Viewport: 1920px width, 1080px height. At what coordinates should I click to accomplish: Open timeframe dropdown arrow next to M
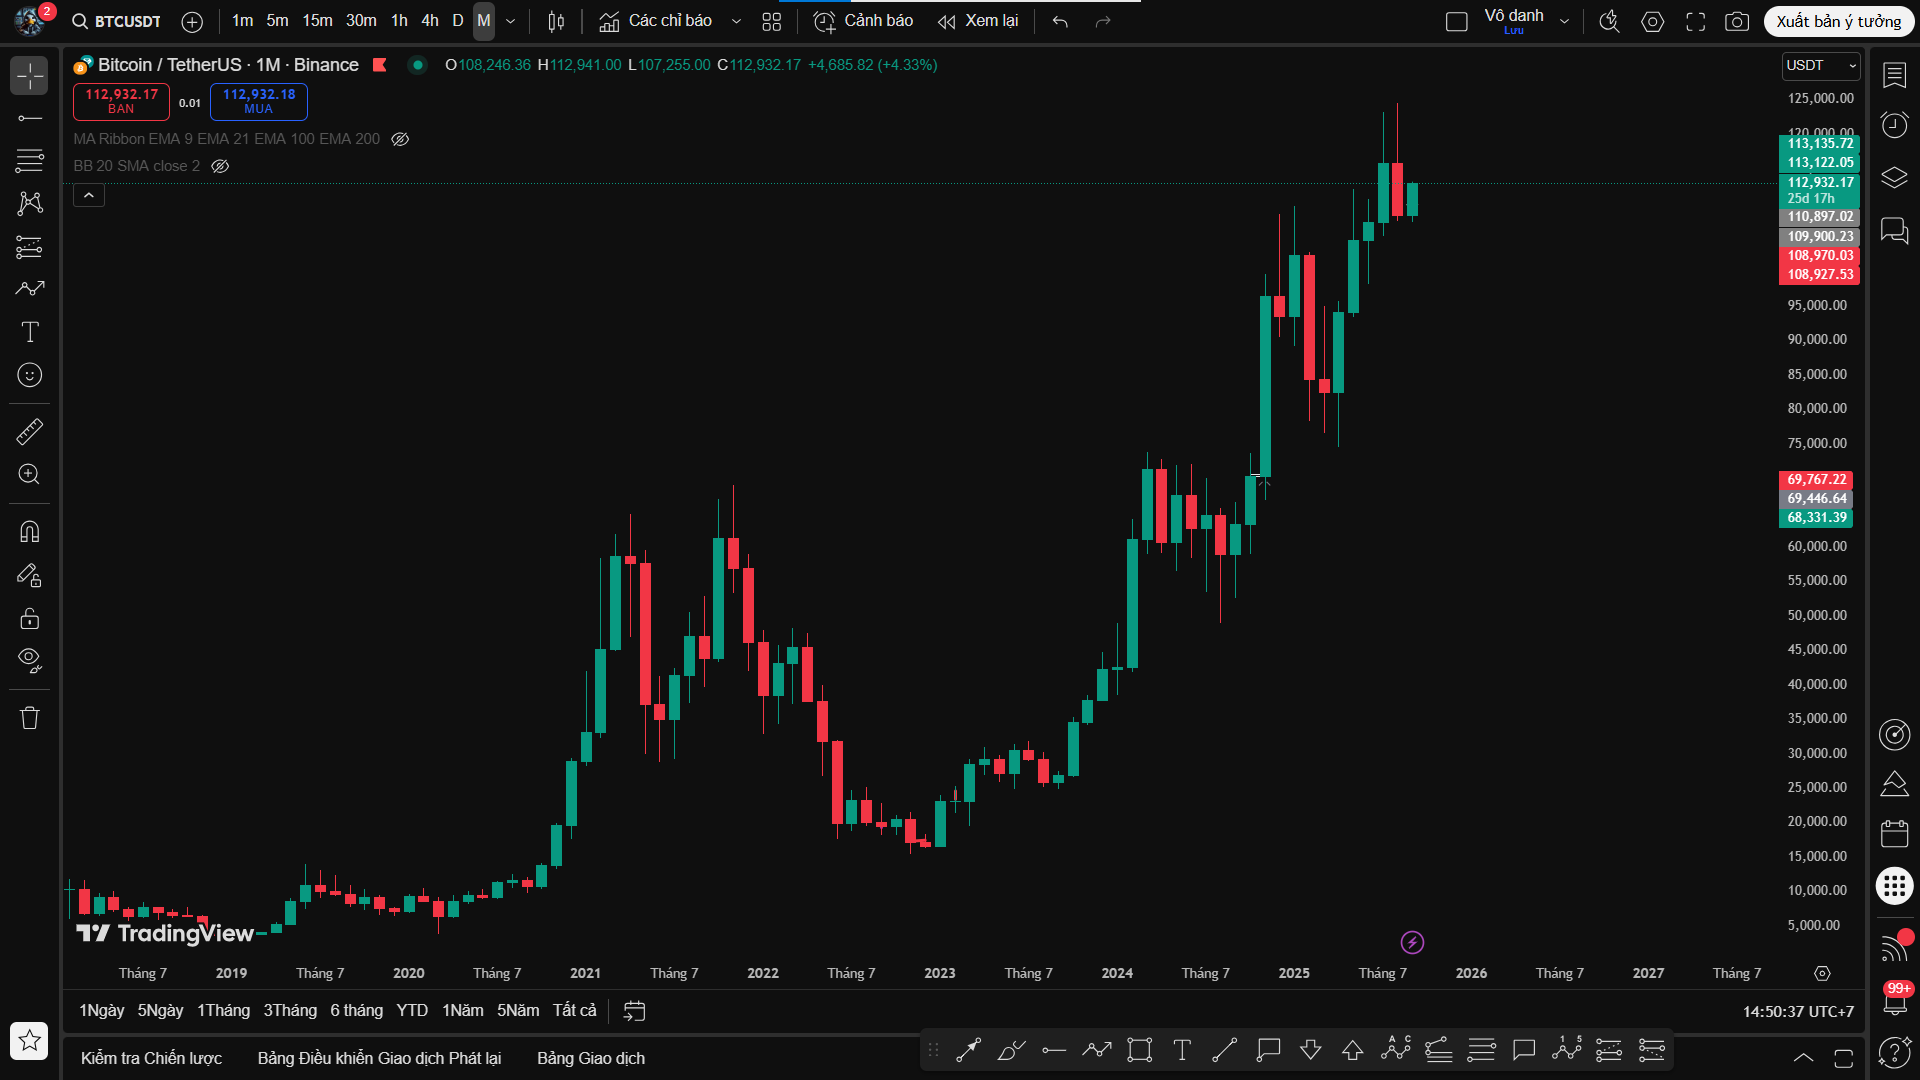[x=511, y=21]
